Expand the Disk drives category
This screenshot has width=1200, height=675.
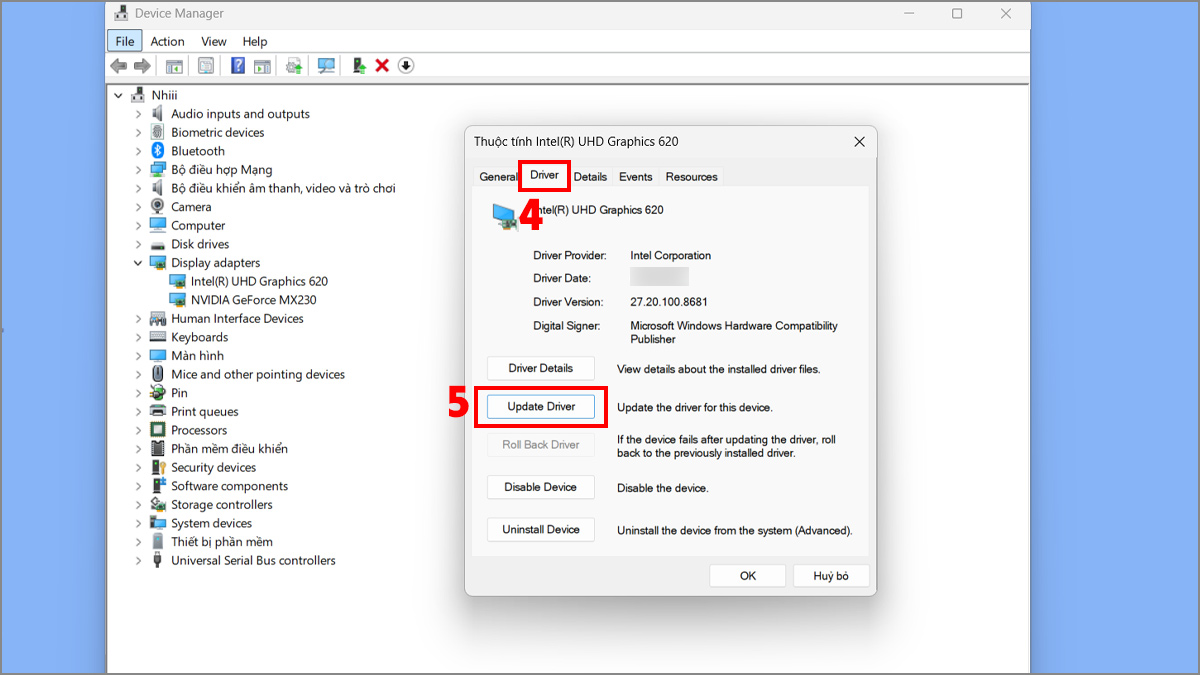click(139, 244)
